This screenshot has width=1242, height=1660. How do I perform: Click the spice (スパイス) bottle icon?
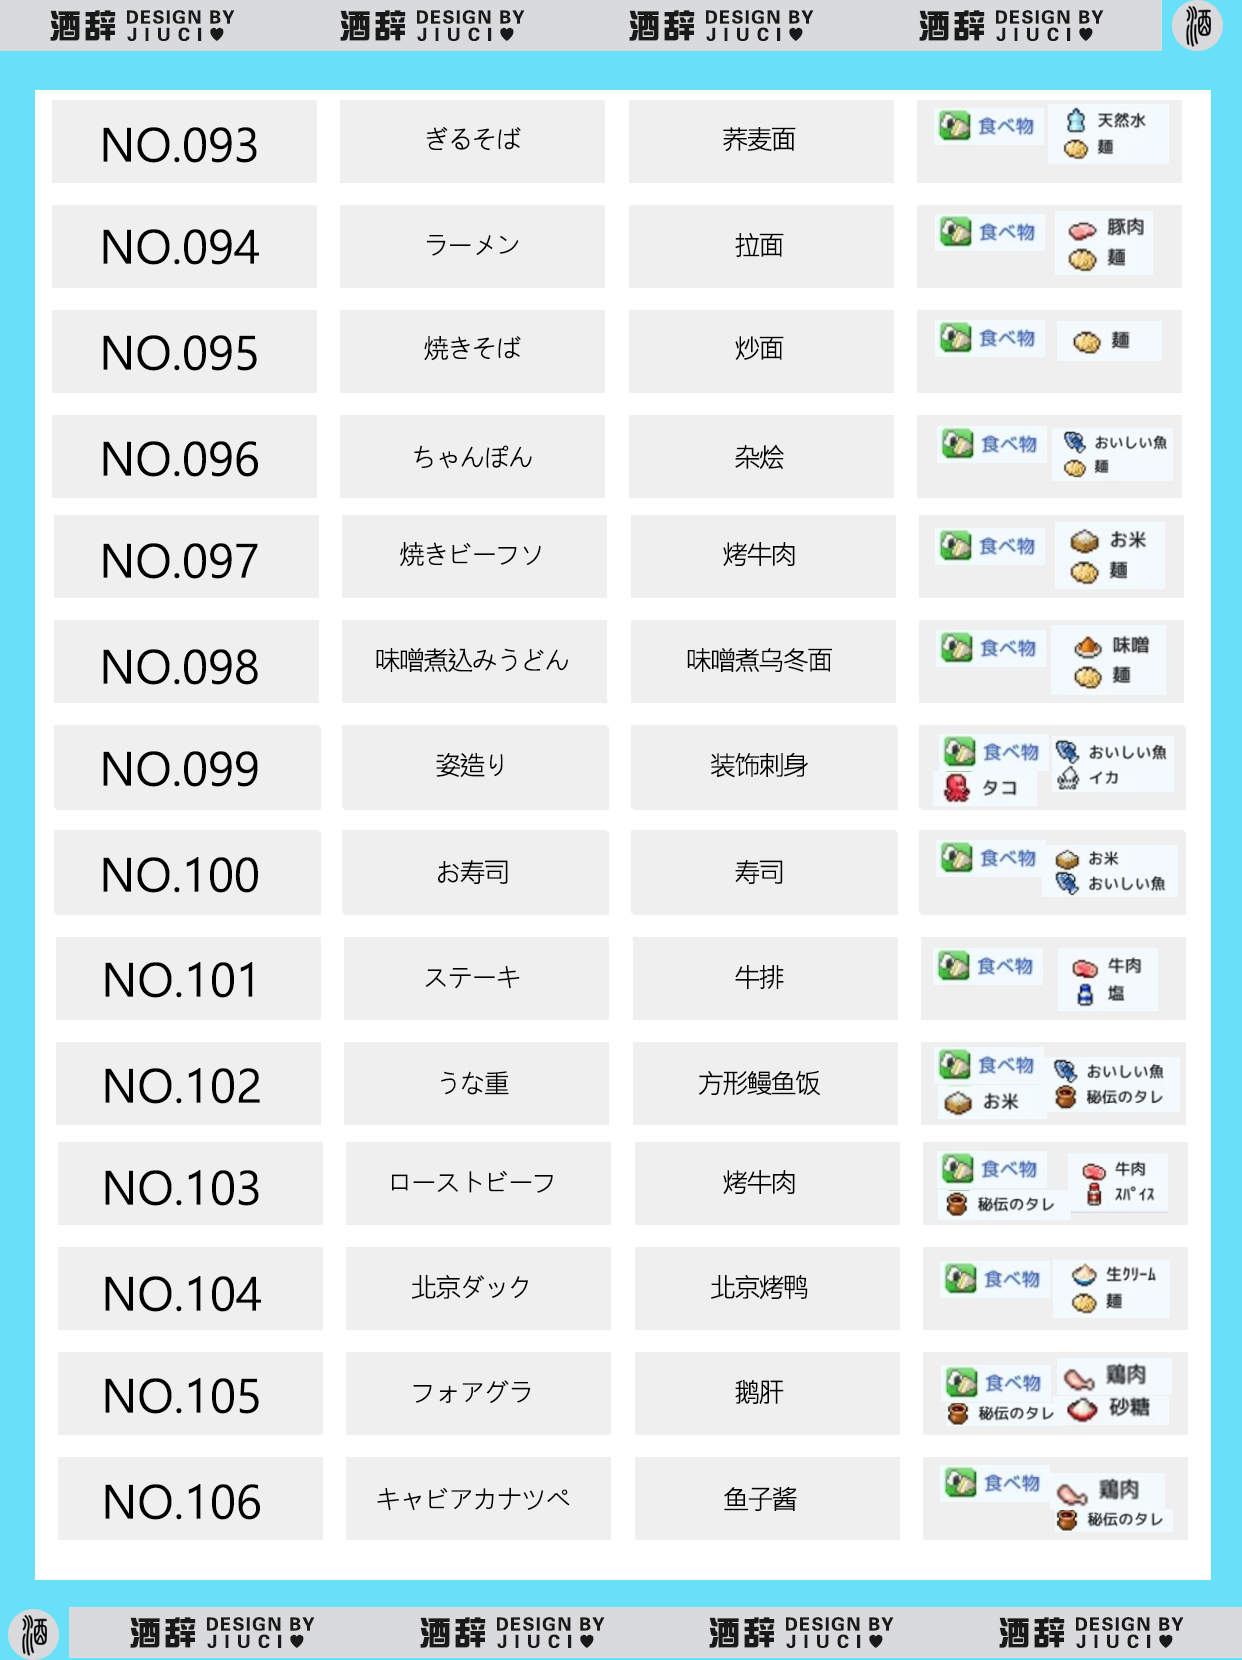1094,1193
